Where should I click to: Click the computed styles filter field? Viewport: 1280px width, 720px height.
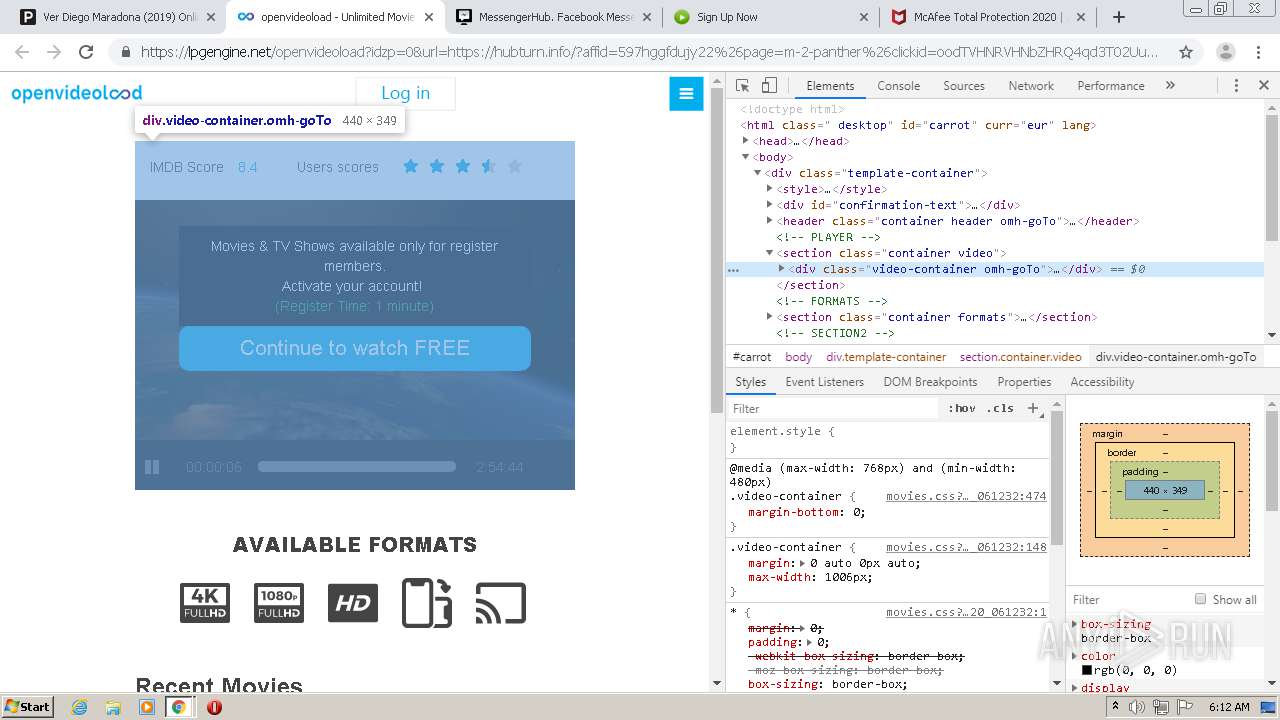pyautogui.click(x=1128, y=599)
